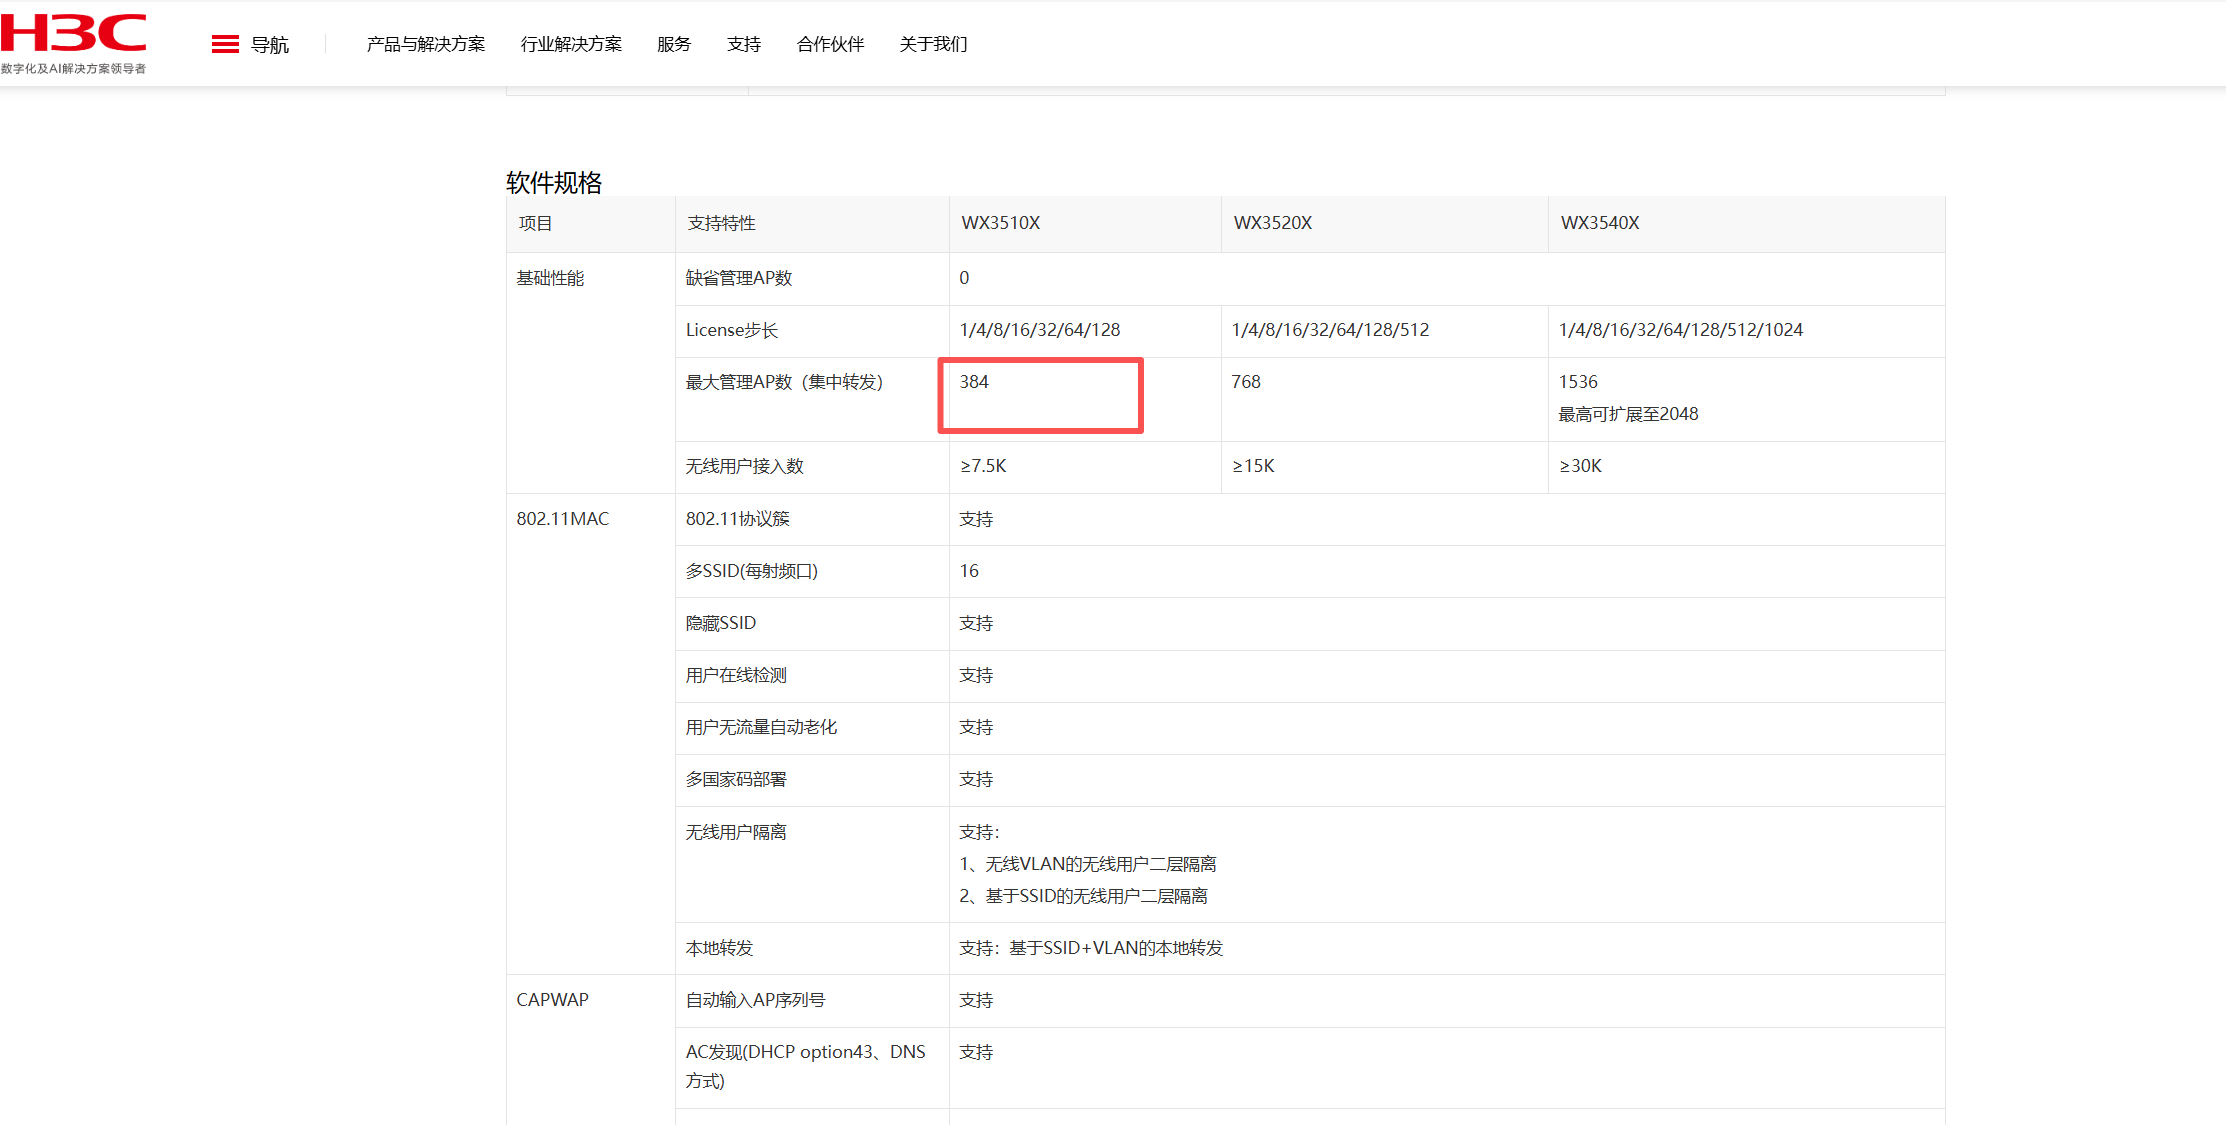This screenshot has height=1125, width=2226.
Task: Click the CAPWAP category cell
Action: 552,1000
